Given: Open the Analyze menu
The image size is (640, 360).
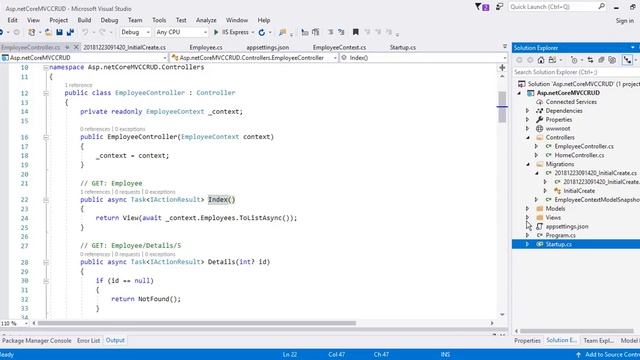Looking at the screenshot, I should point(206,20).
